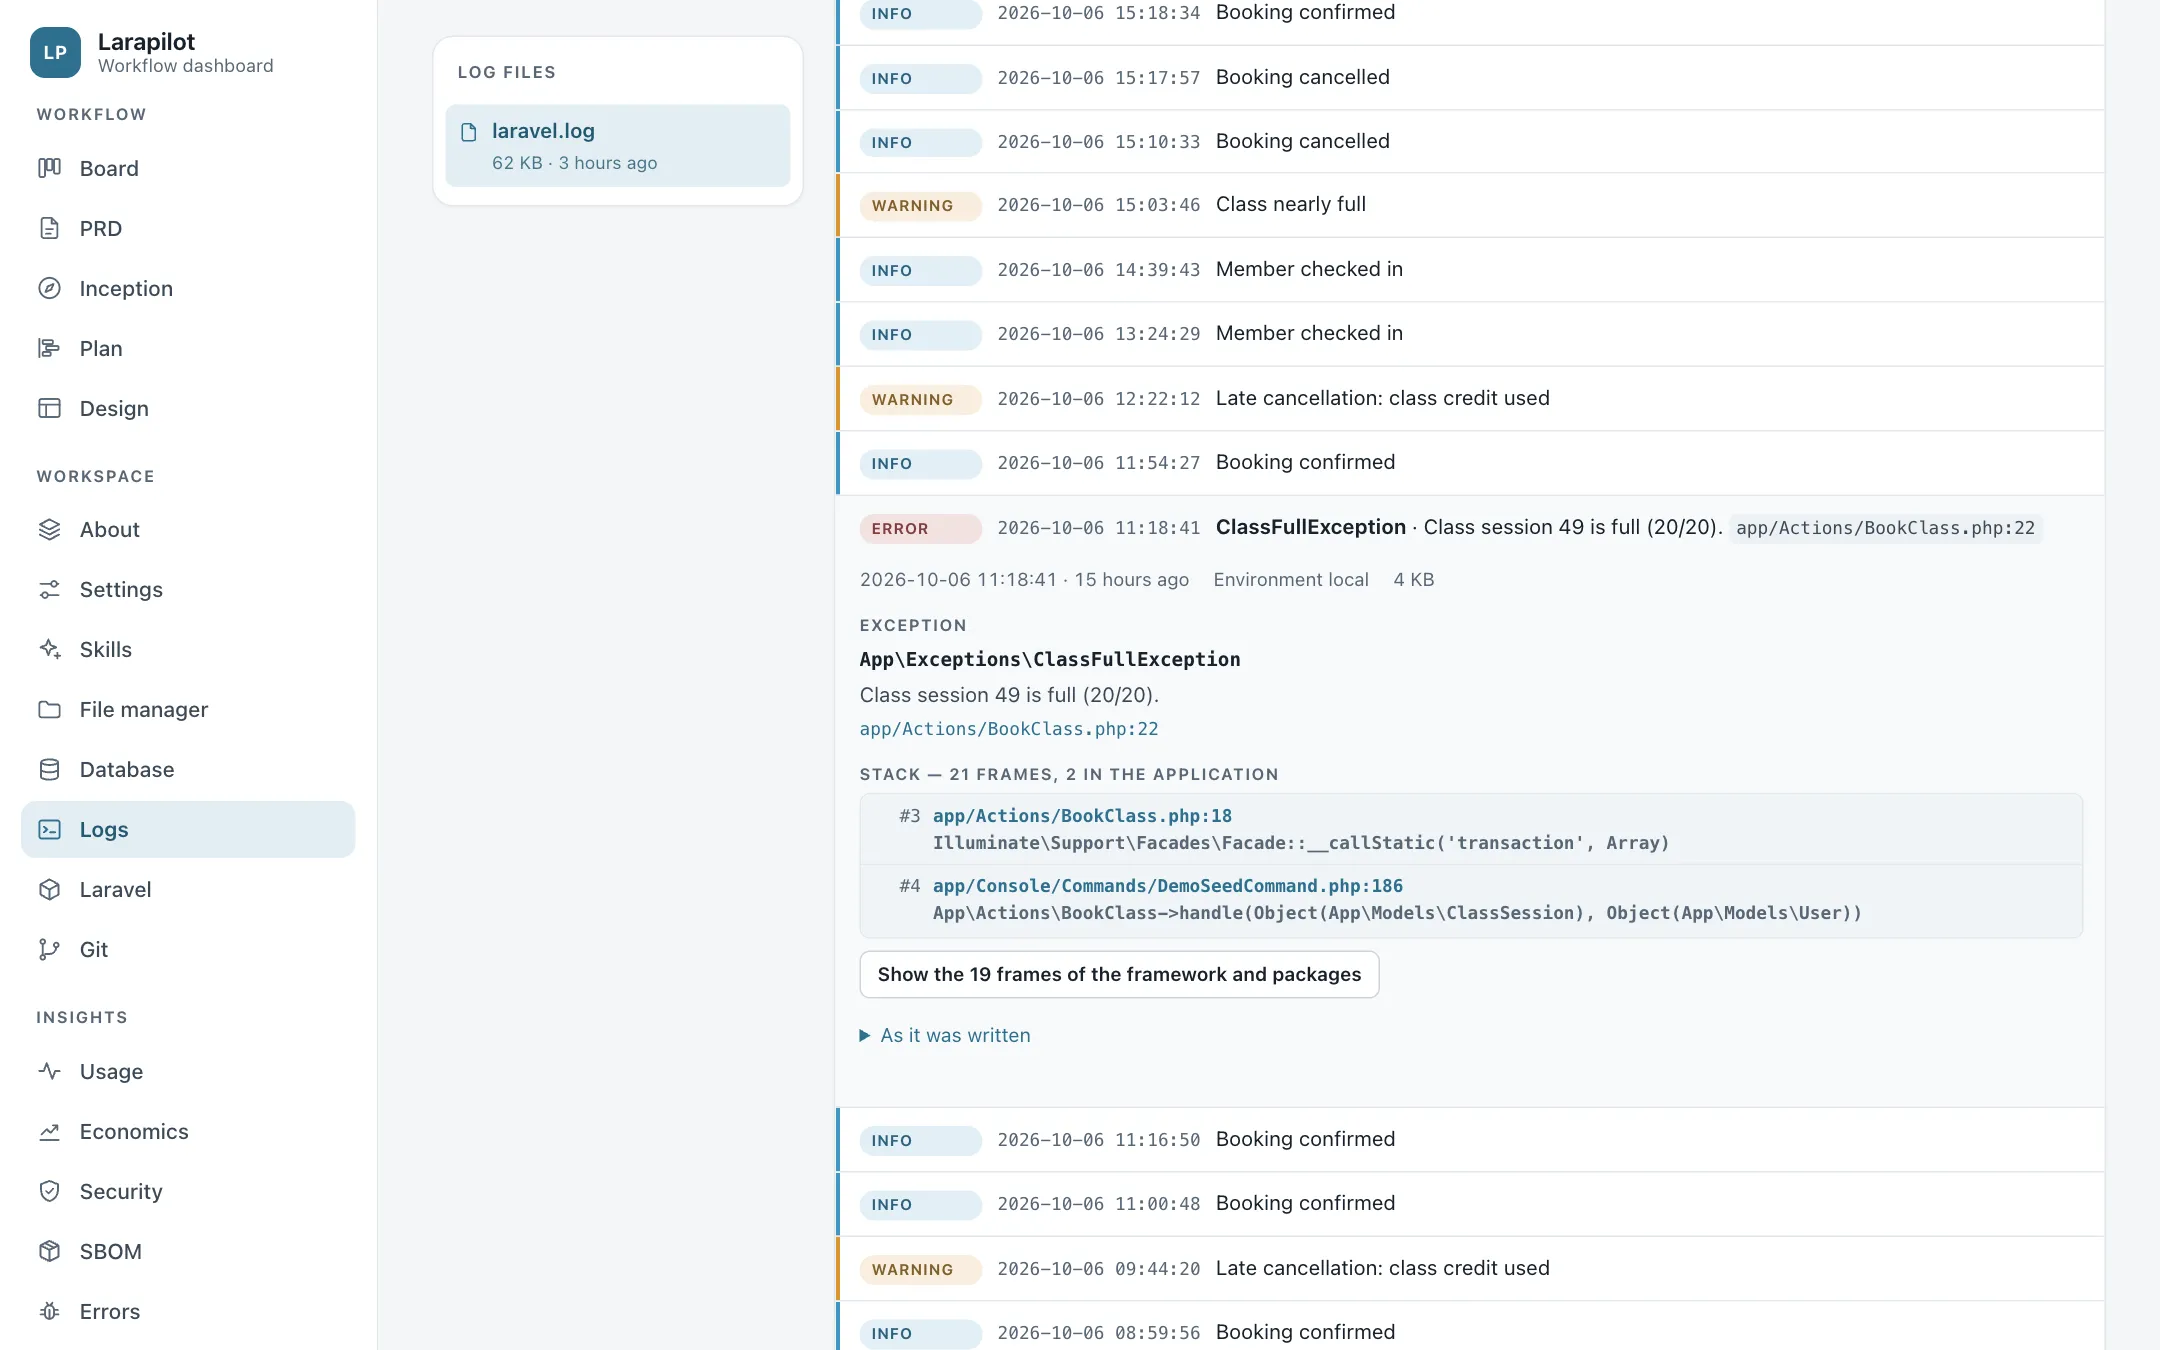Image resolution: width=2160 pixels, height=1350 pixels.
Task: Click the Inception compass icon
Action: (x=49, y=288)
